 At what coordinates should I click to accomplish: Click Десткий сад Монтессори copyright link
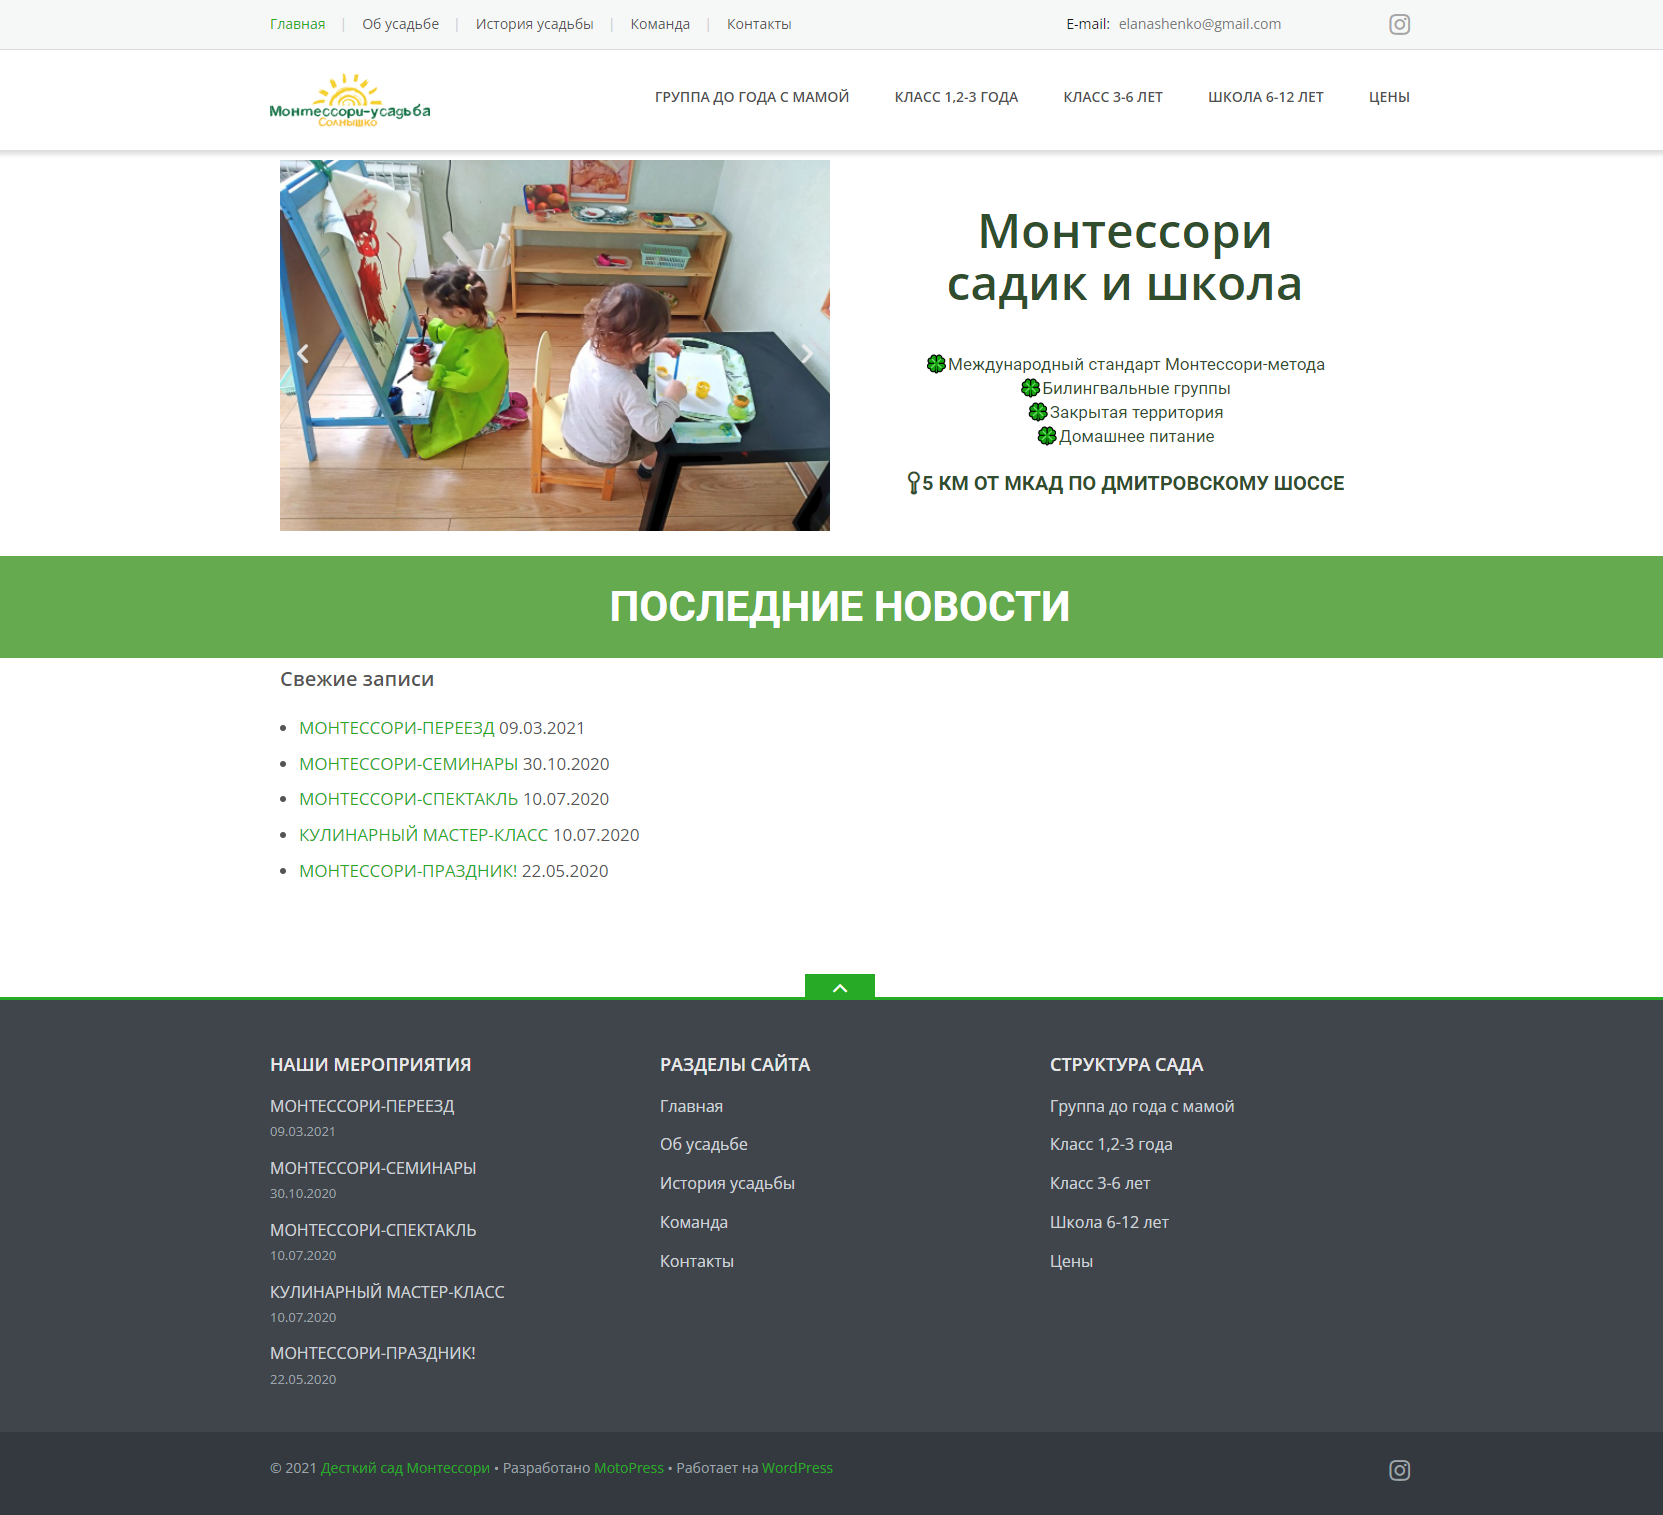click(x=405, y=1468)
